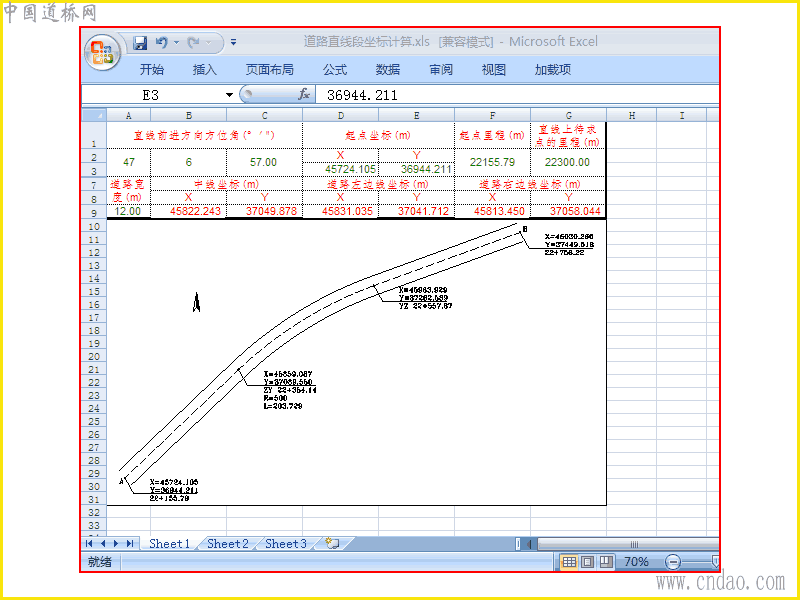Save workbook via floppy disk icon
This screenshot has height=600, width=800.
click(140, 43)
